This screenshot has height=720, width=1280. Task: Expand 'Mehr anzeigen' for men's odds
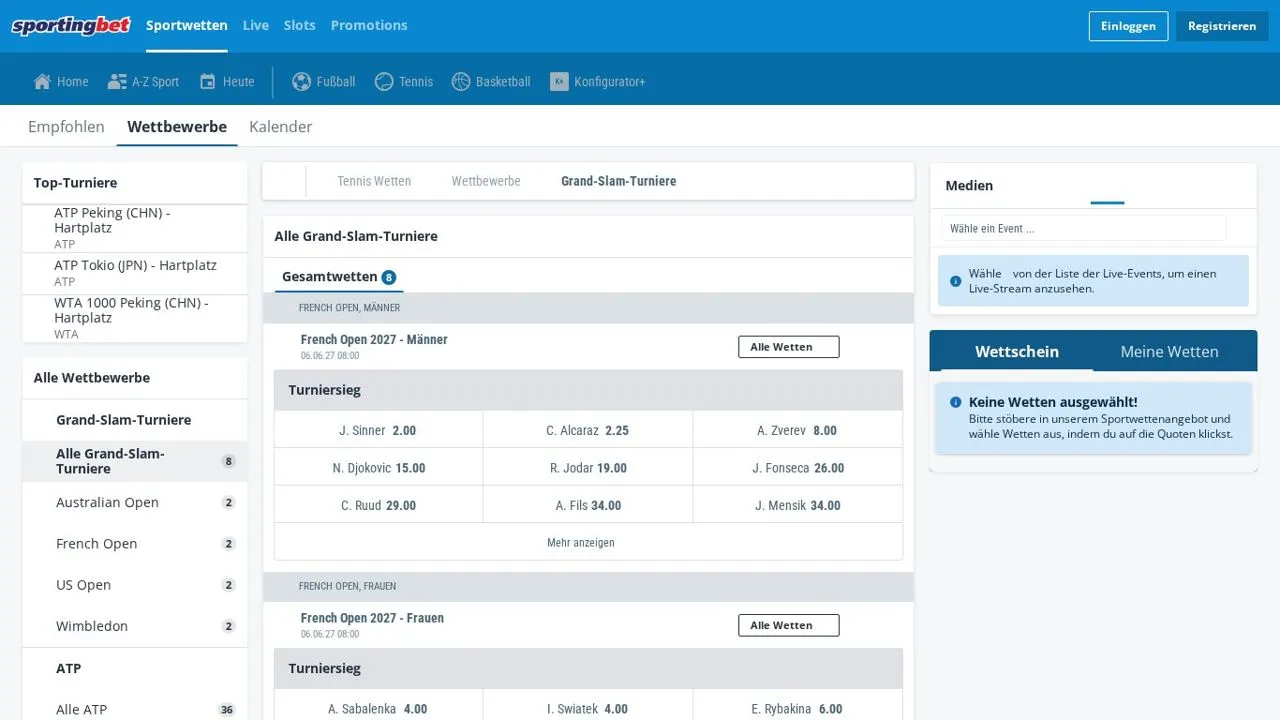581,543
